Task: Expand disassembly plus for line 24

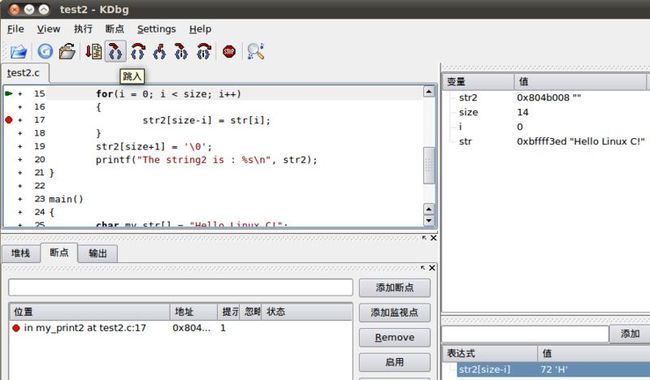Action: point(20,212)
